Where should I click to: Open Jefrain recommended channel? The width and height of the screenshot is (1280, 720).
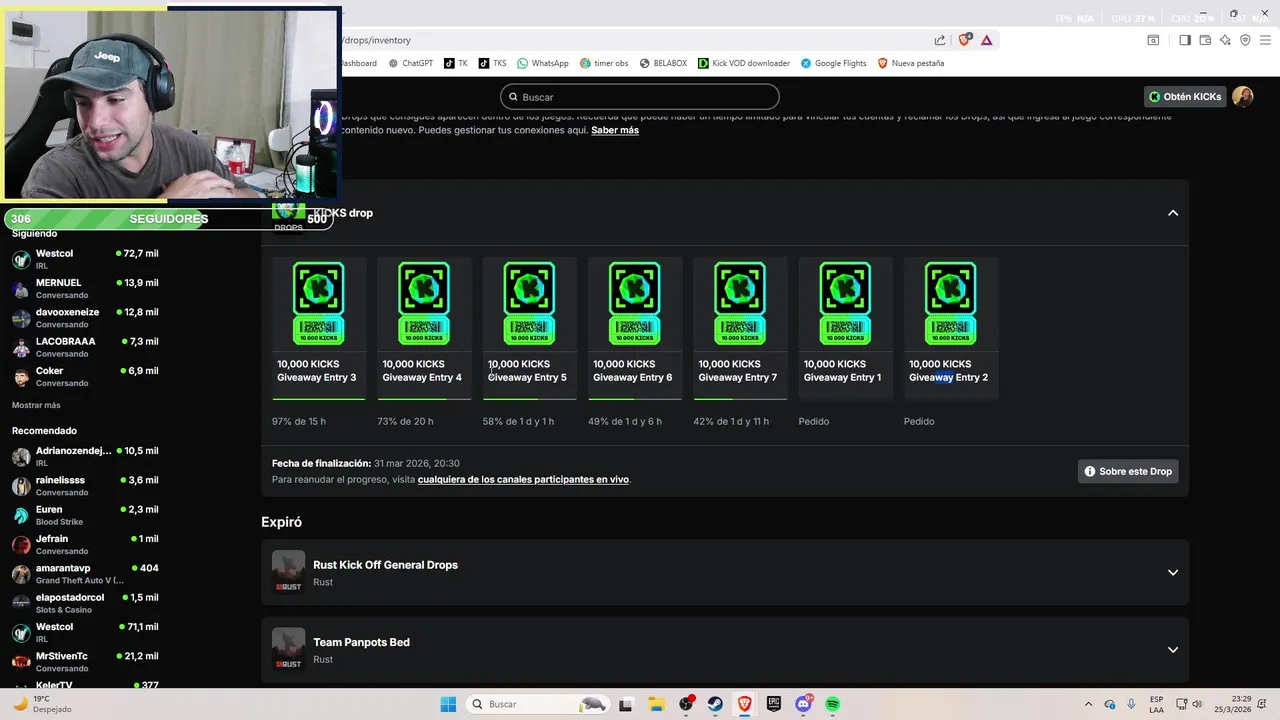pyautogui.click(x=85, y=544)
